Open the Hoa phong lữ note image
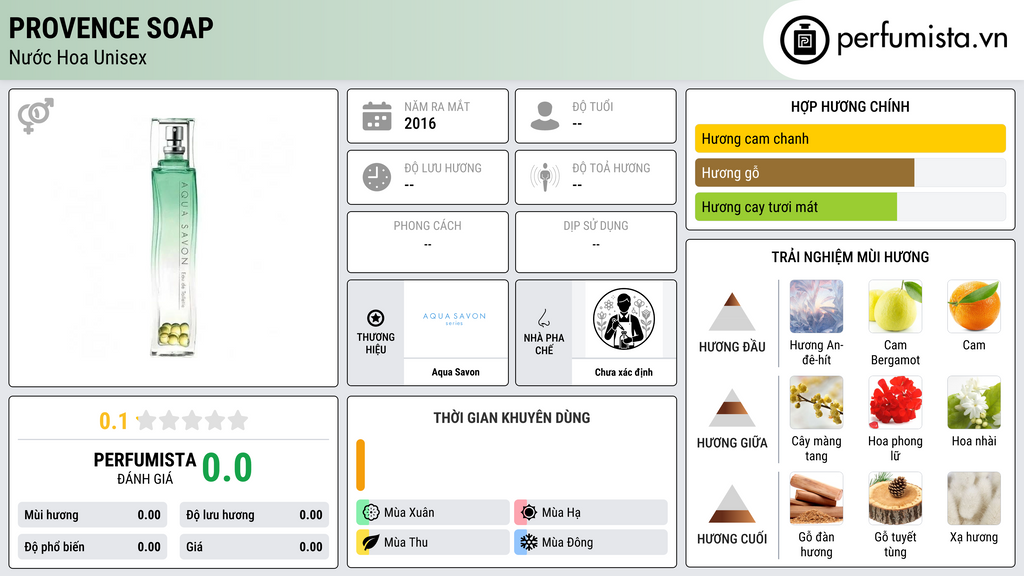Screen dimensions: 1024x576 pos(895,403)
